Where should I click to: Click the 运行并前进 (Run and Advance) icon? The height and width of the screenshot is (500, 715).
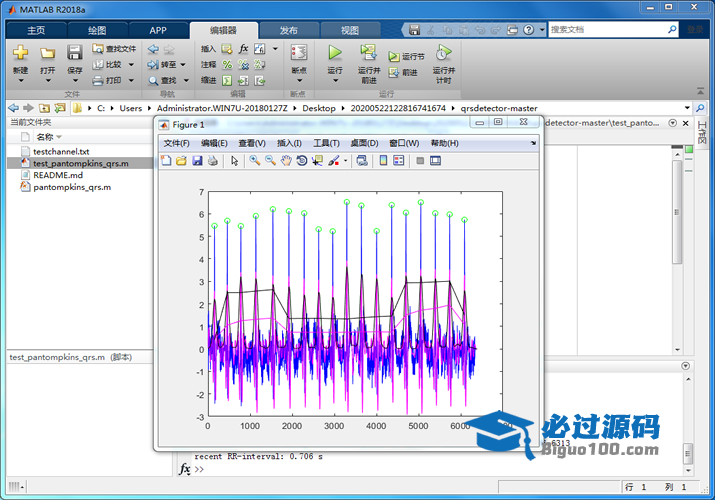[368, 52]
